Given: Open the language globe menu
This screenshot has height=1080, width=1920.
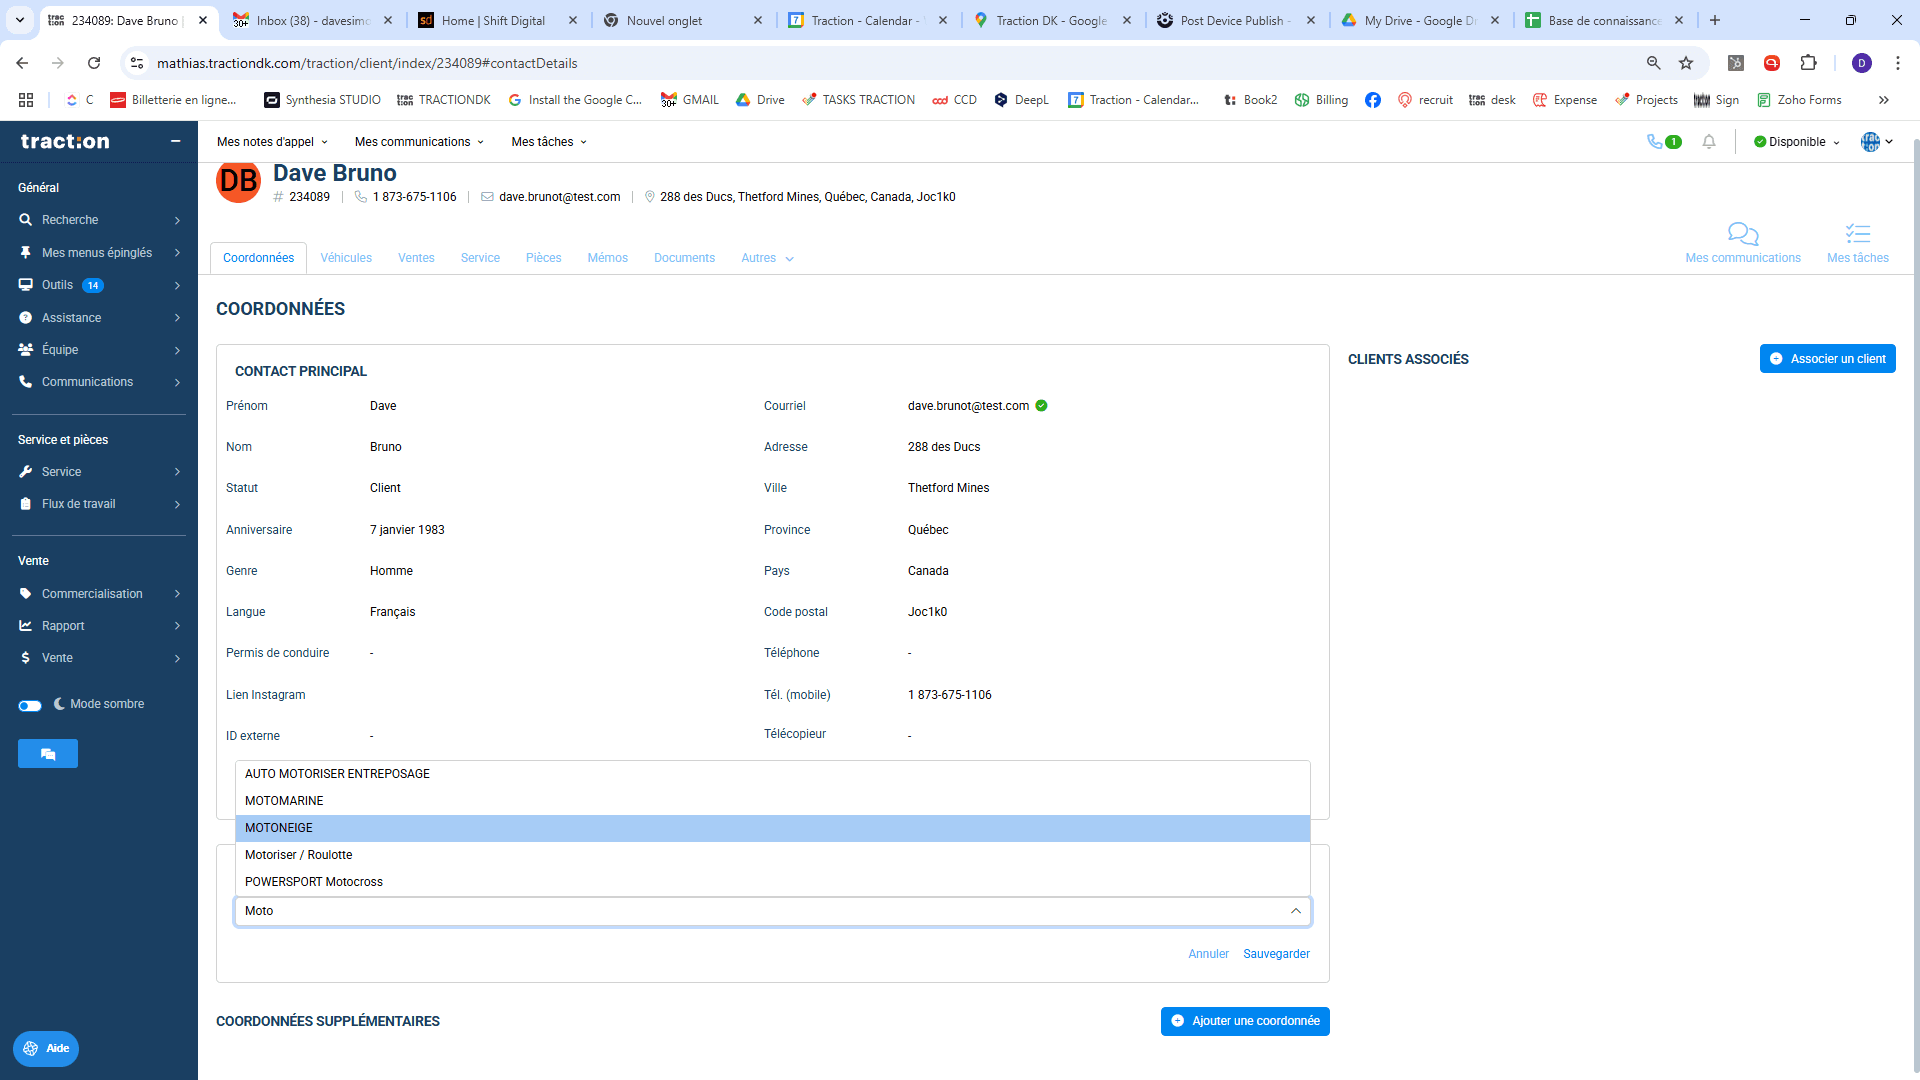Looking at the screenshot, I should [x=1876, y=142].
